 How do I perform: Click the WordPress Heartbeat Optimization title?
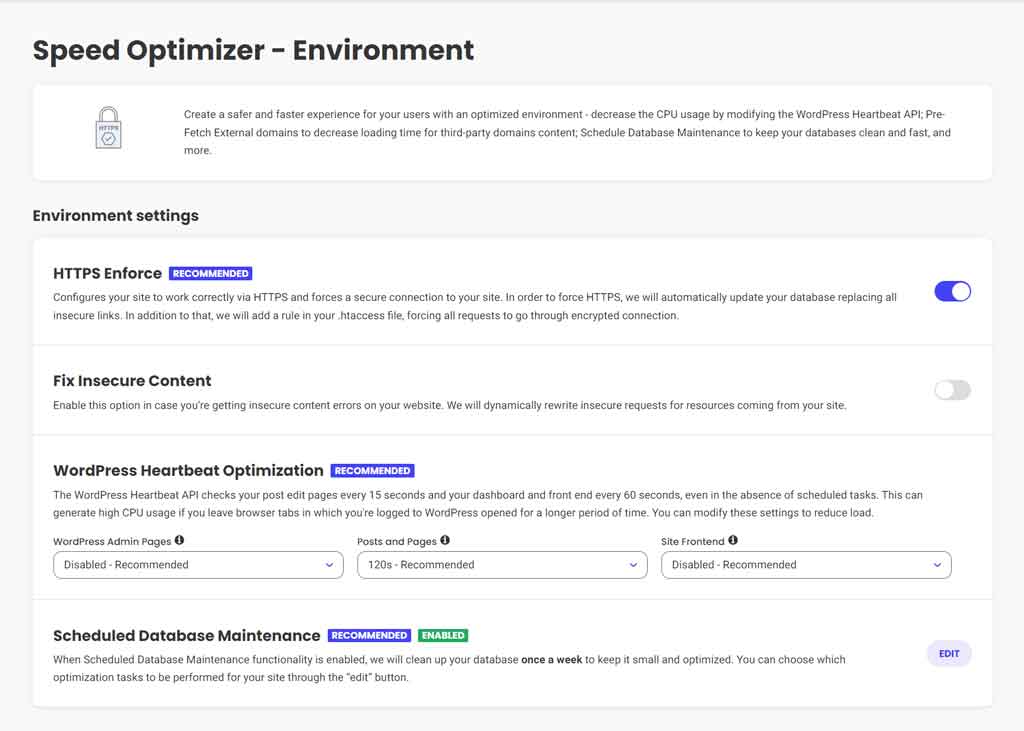pos(188,470)
